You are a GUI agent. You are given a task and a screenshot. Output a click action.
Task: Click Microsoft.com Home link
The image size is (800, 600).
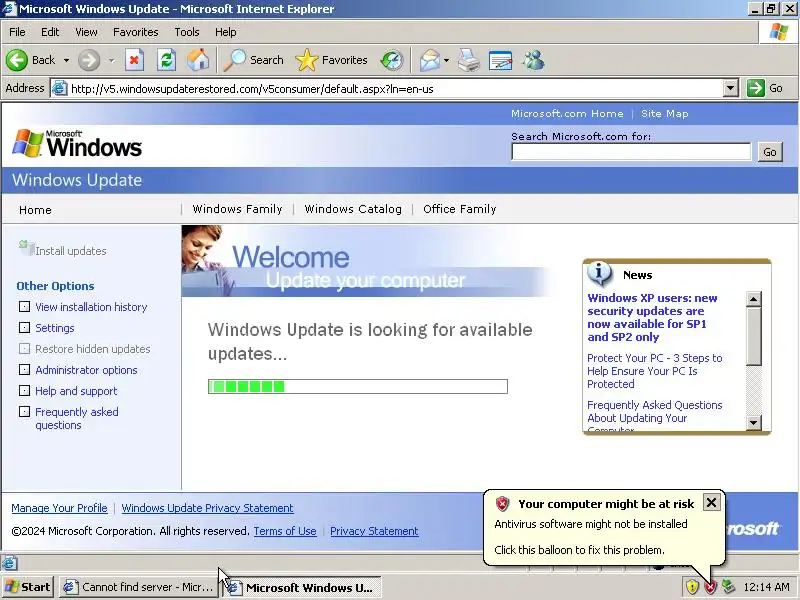[567, 114]
